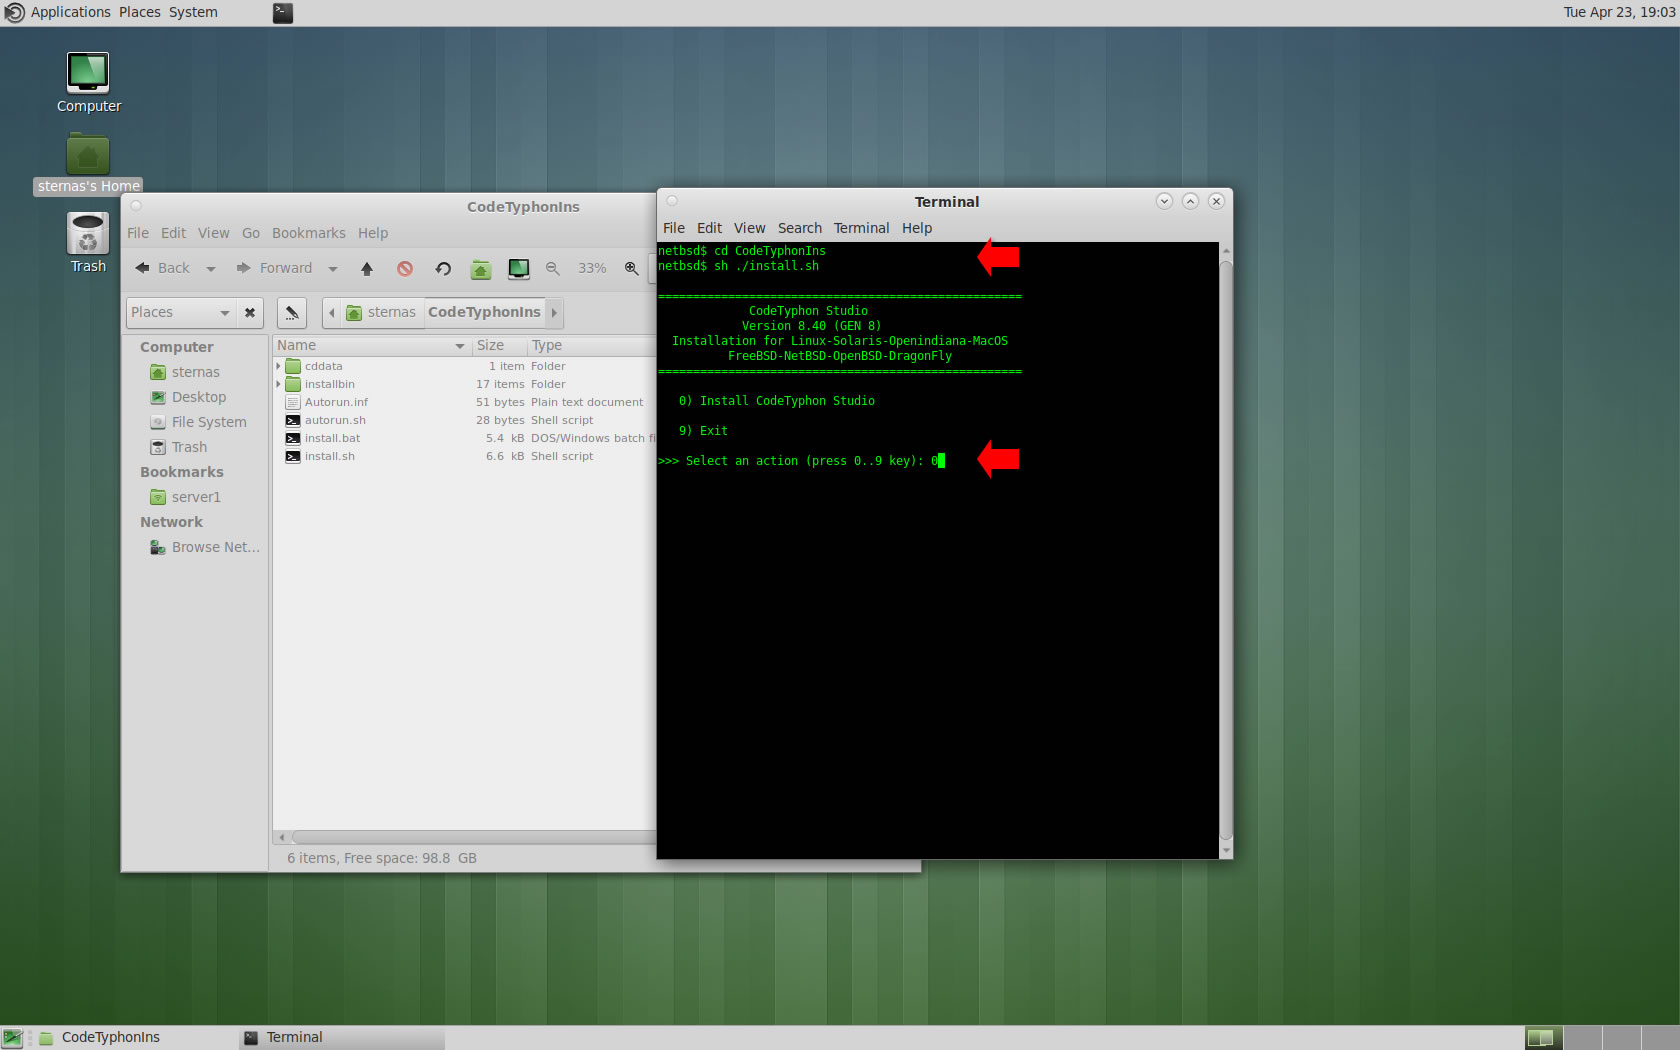Open sternas in the sidebar
Screen dimensions: 1680x1050
195,372
